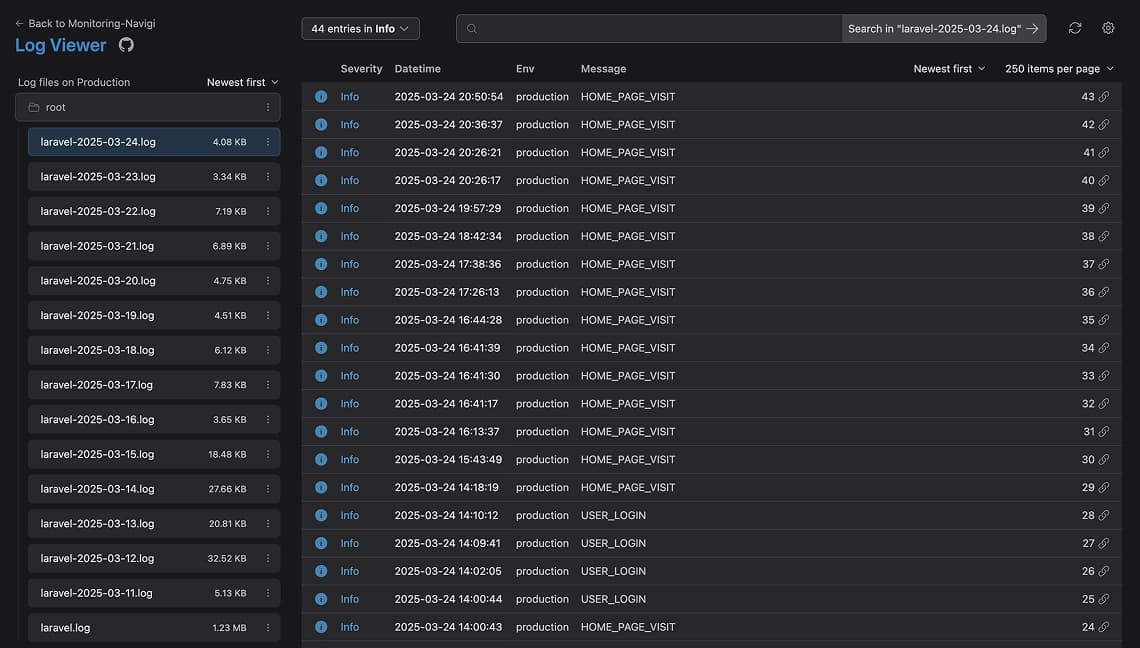Click 'Log files on Production' label
The image size is (1140, 648).
pyautogui.click(x=74, y=82)
